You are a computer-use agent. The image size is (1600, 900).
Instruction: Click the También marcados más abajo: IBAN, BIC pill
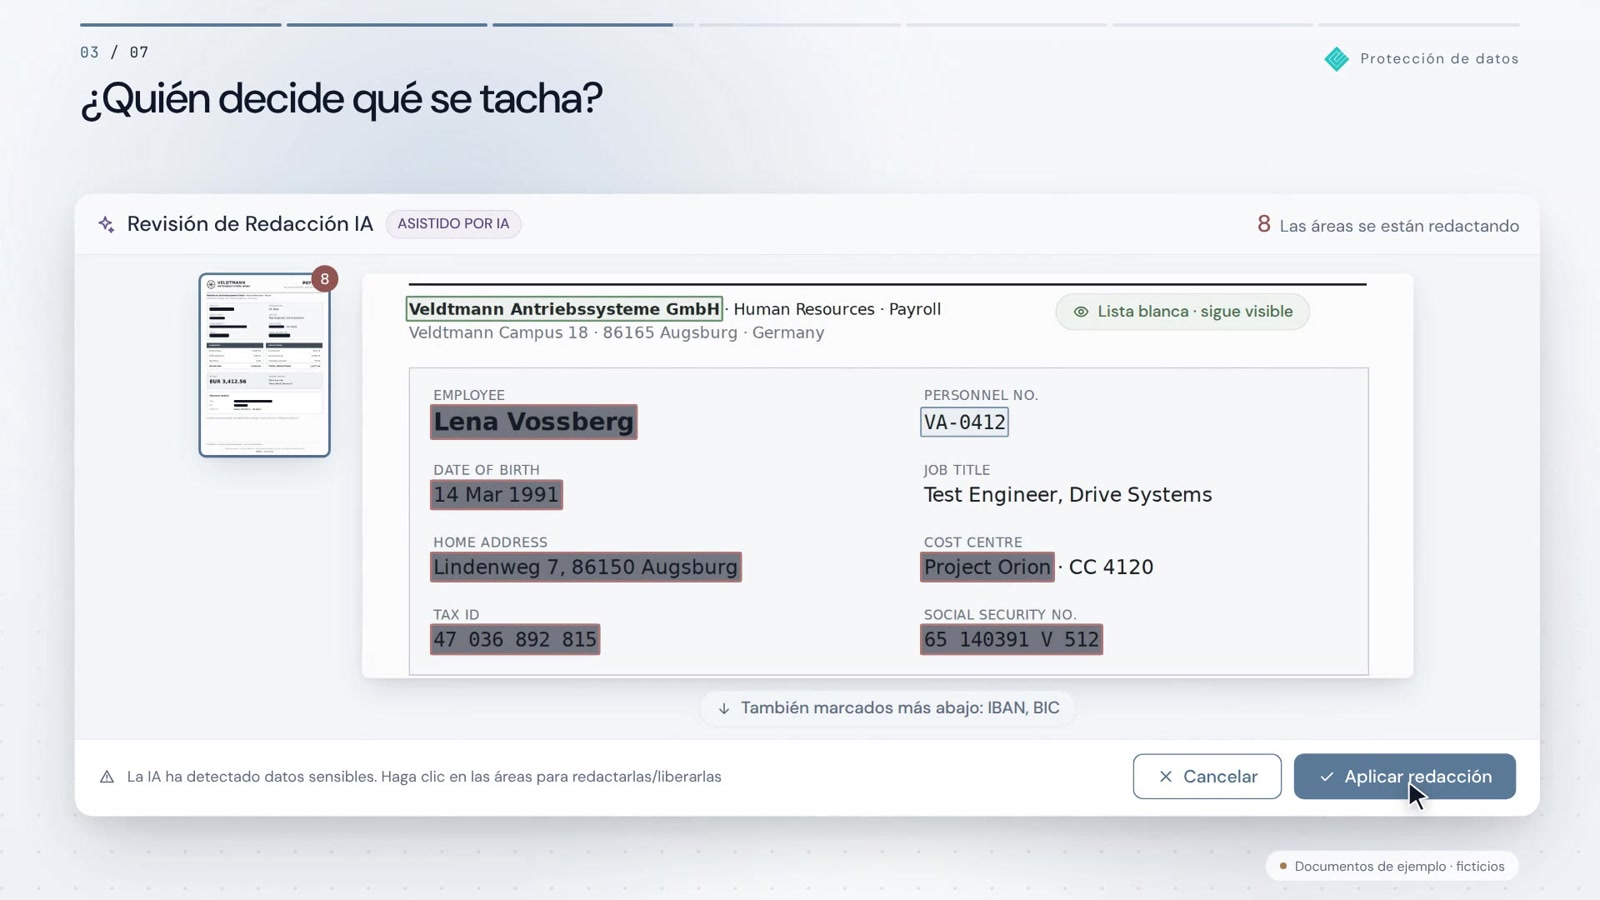coord(887,708)
